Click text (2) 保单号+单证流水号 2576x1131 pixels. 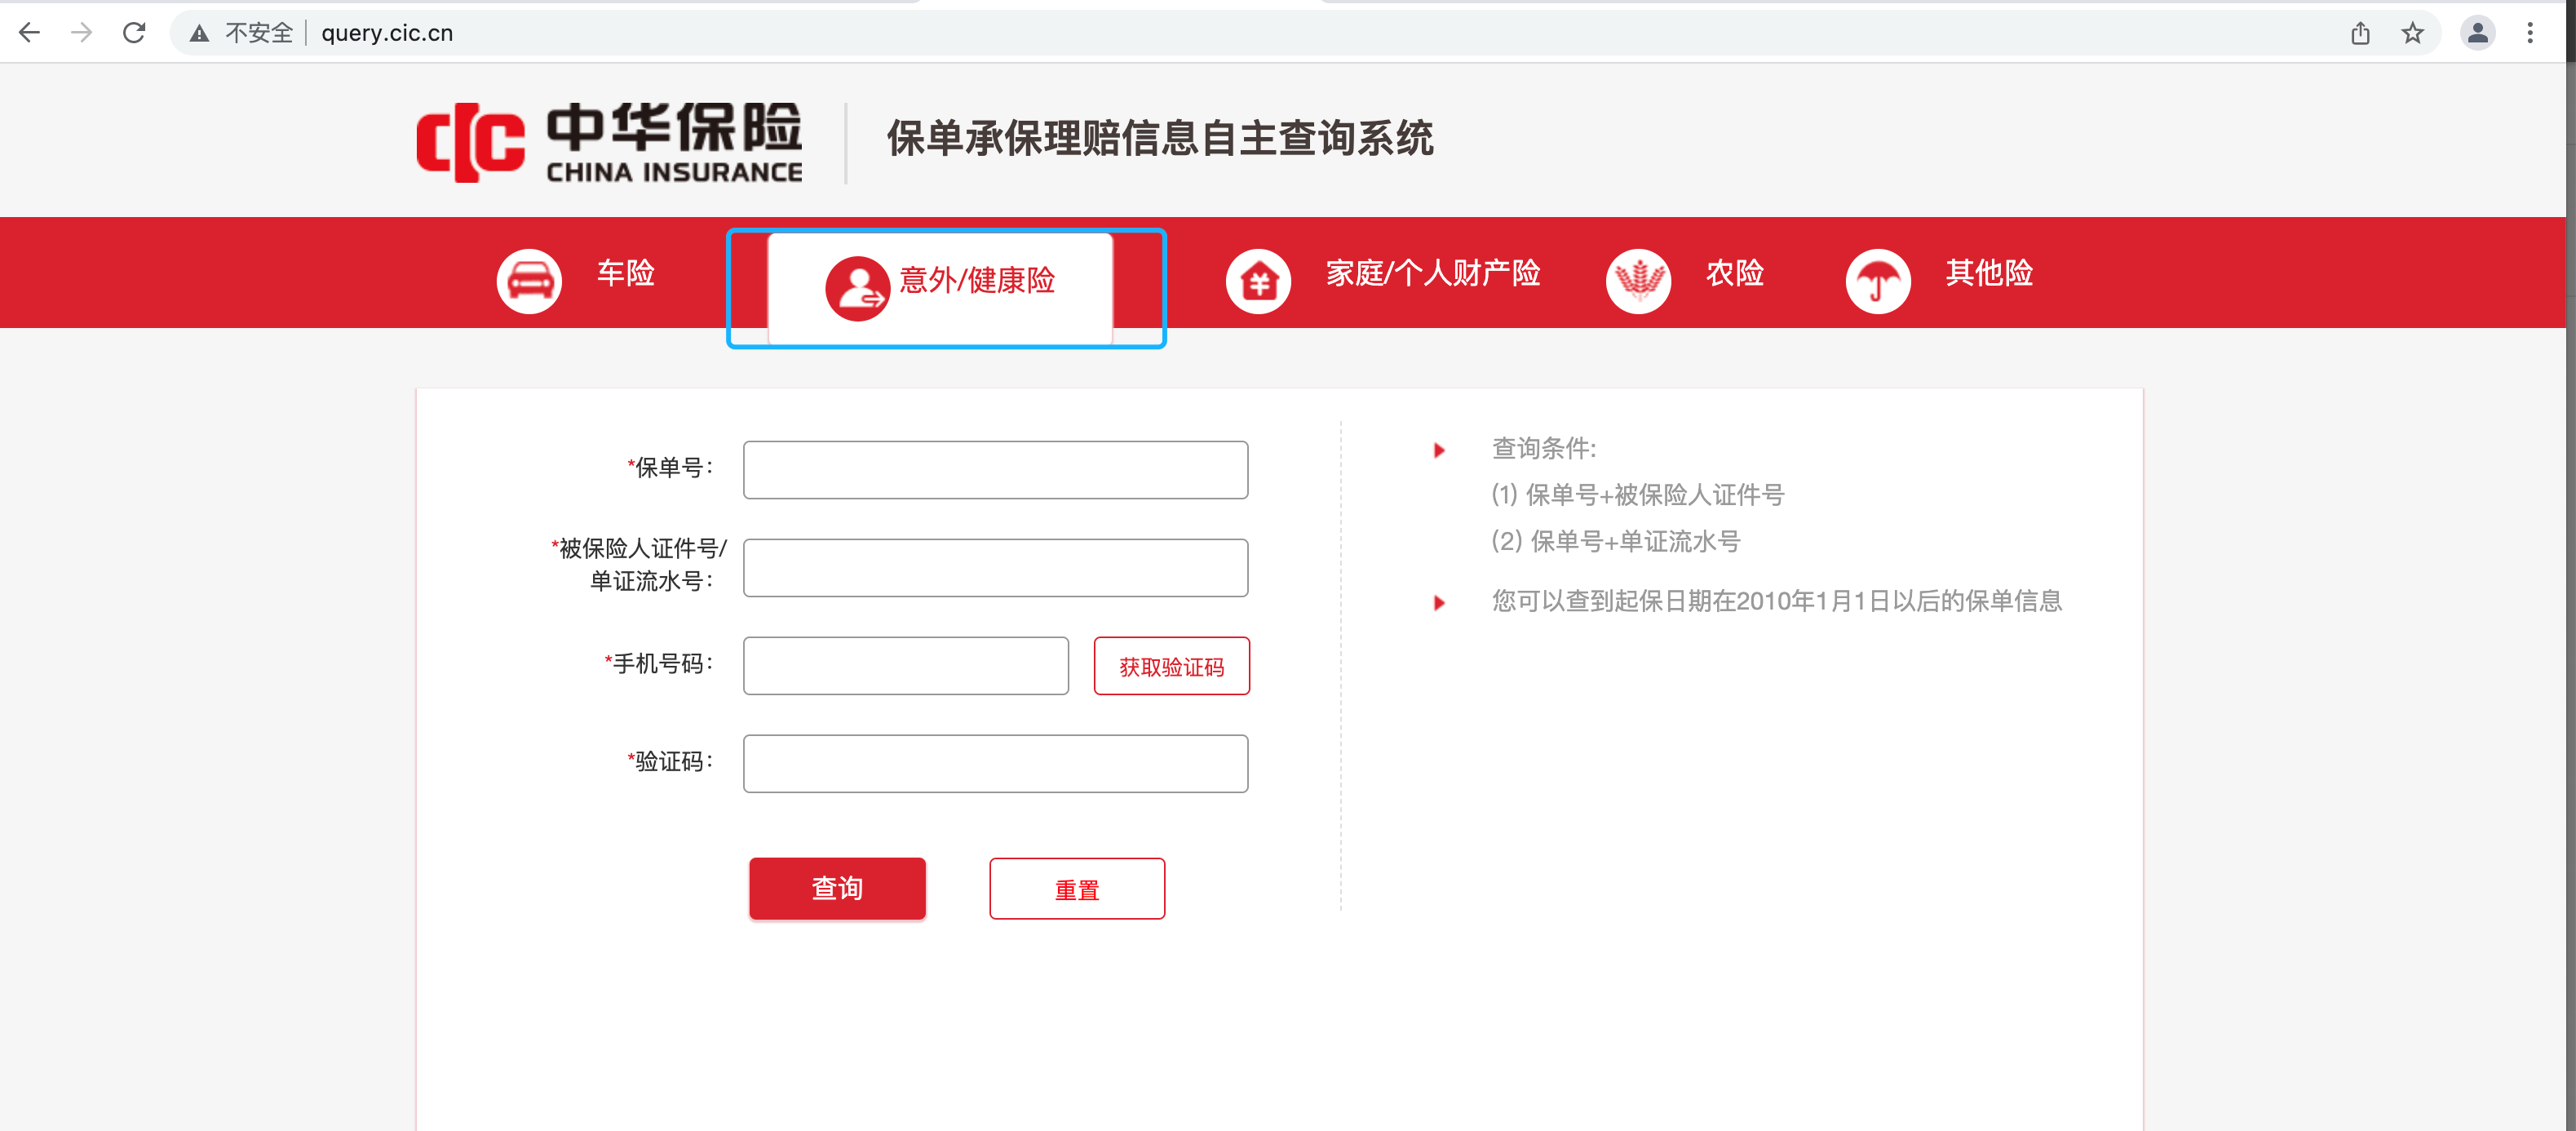1615,541
